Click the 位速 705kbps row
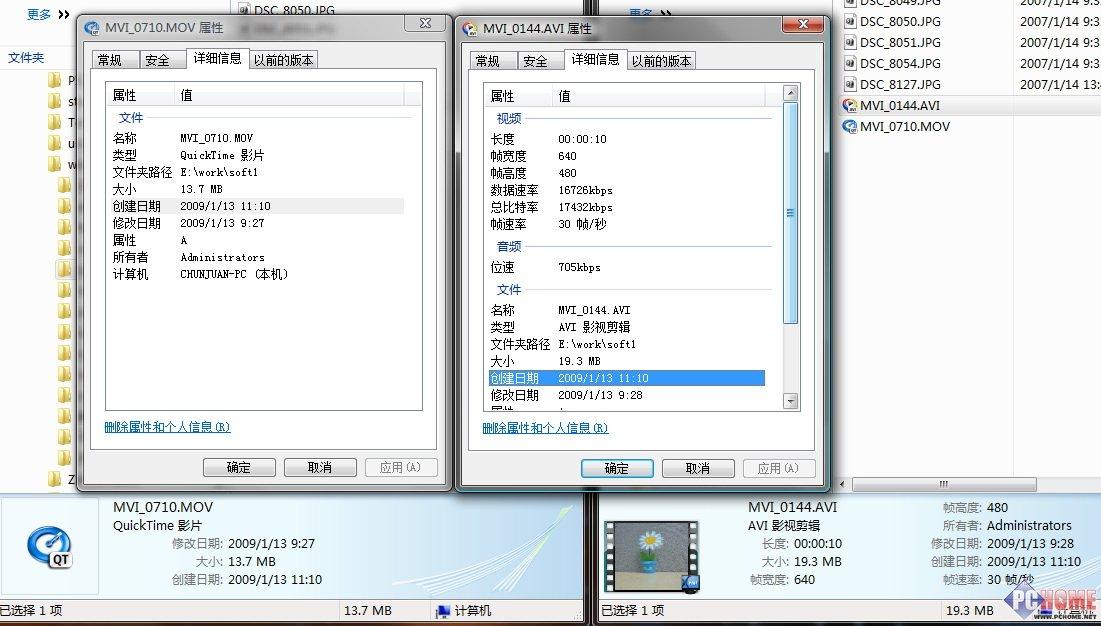The height and width of the screenshot is (626, 1101). 626,267
